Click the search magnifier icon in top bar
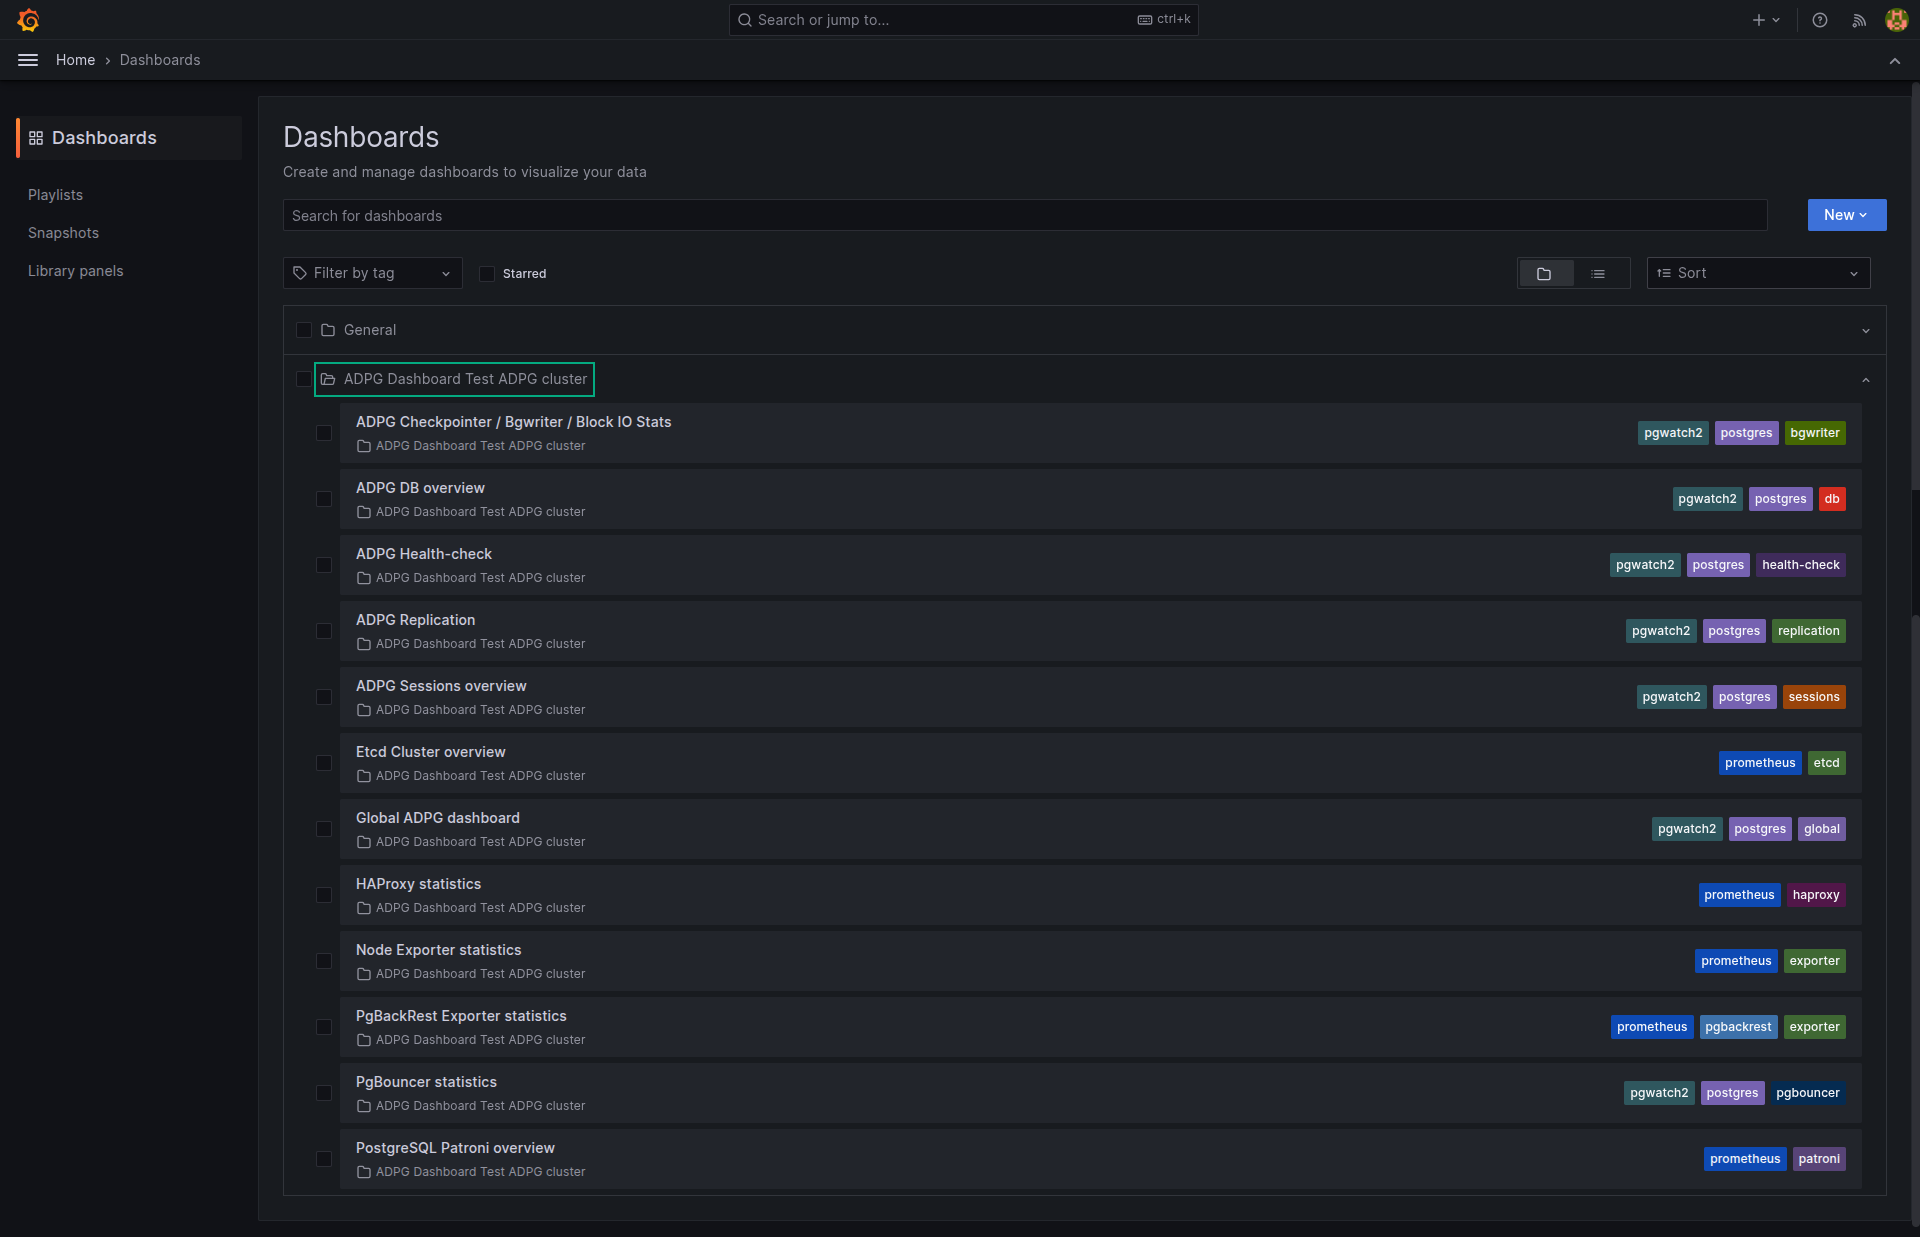 (x=745, y=20)
